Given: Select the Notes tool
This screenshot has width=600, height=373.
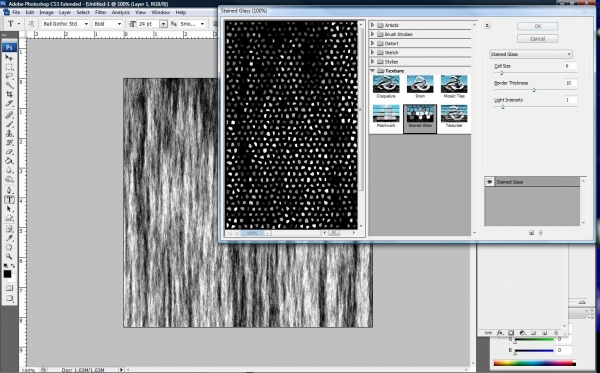Looking at the screenshot, I should pyautogui.click(x=9, y=230).
